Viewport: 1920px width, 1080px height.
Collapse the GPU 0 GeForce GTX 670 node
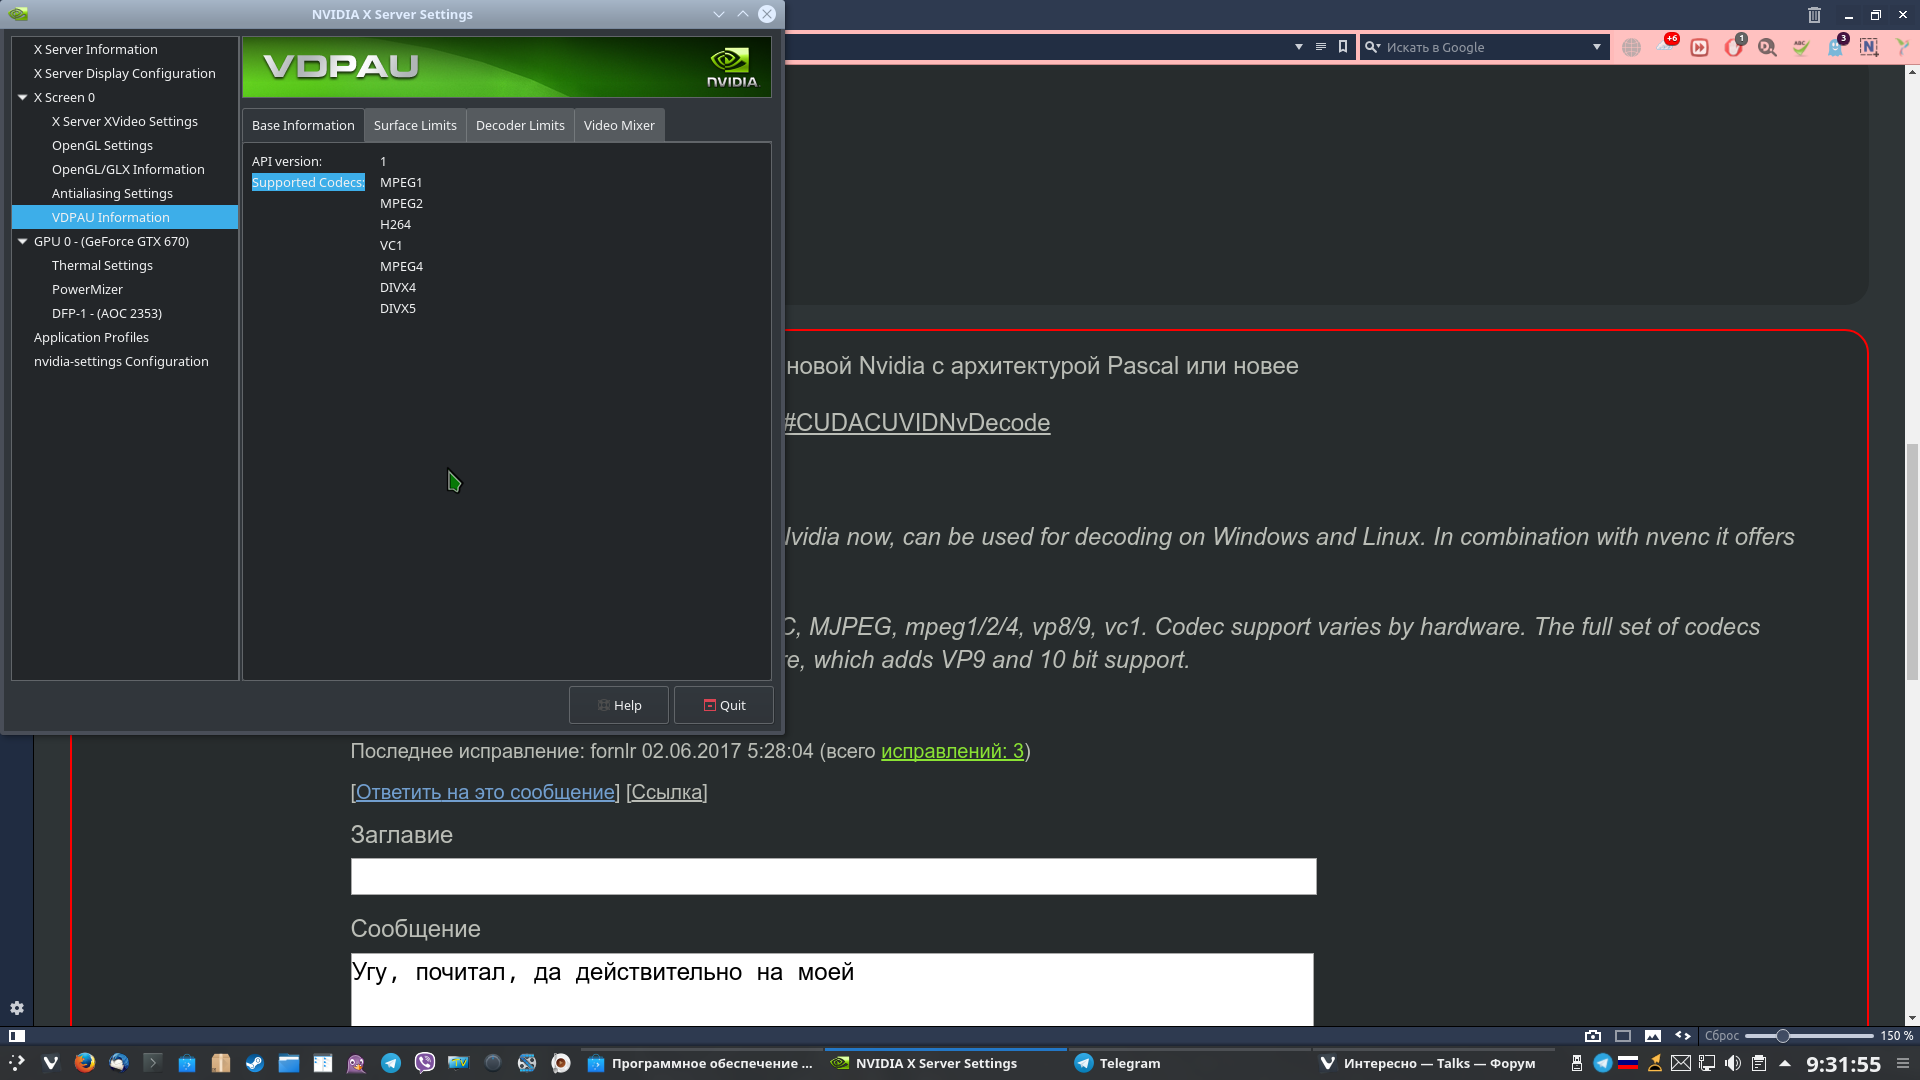(x=22, y=241)
